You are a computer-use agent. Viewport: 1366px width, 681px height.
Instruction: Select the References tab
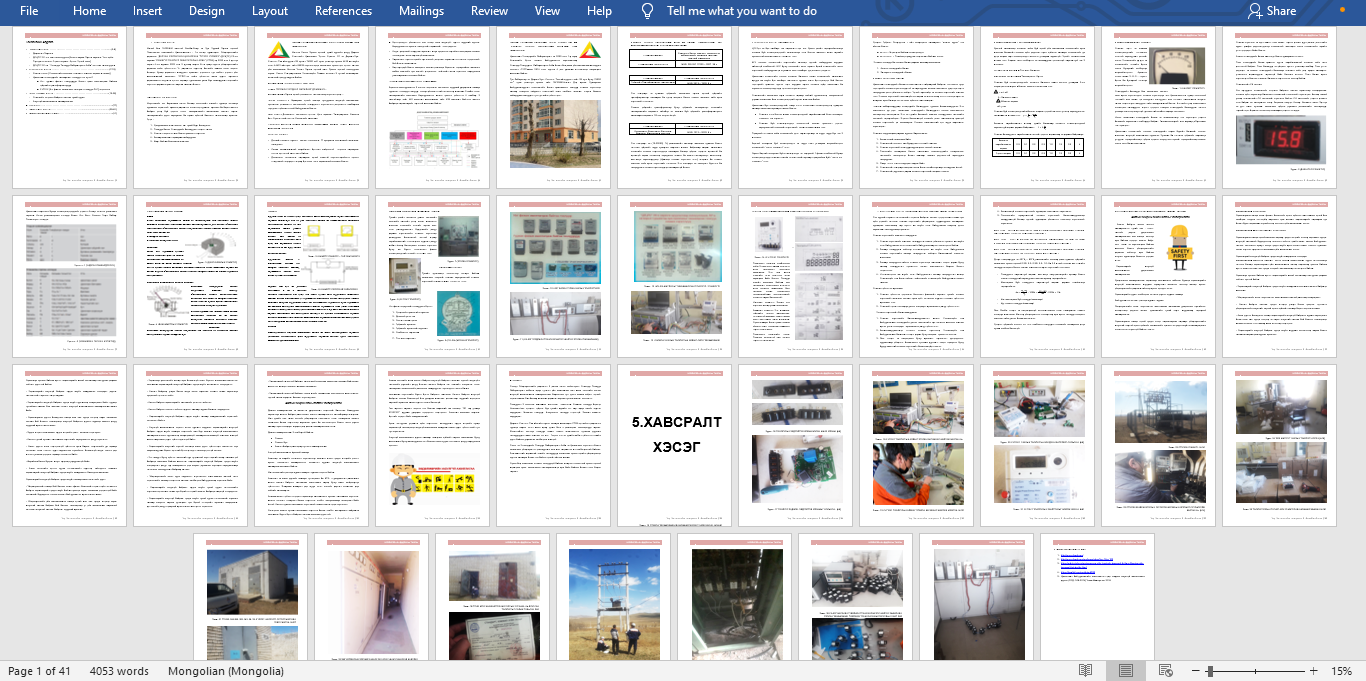(x=343, y=11)
